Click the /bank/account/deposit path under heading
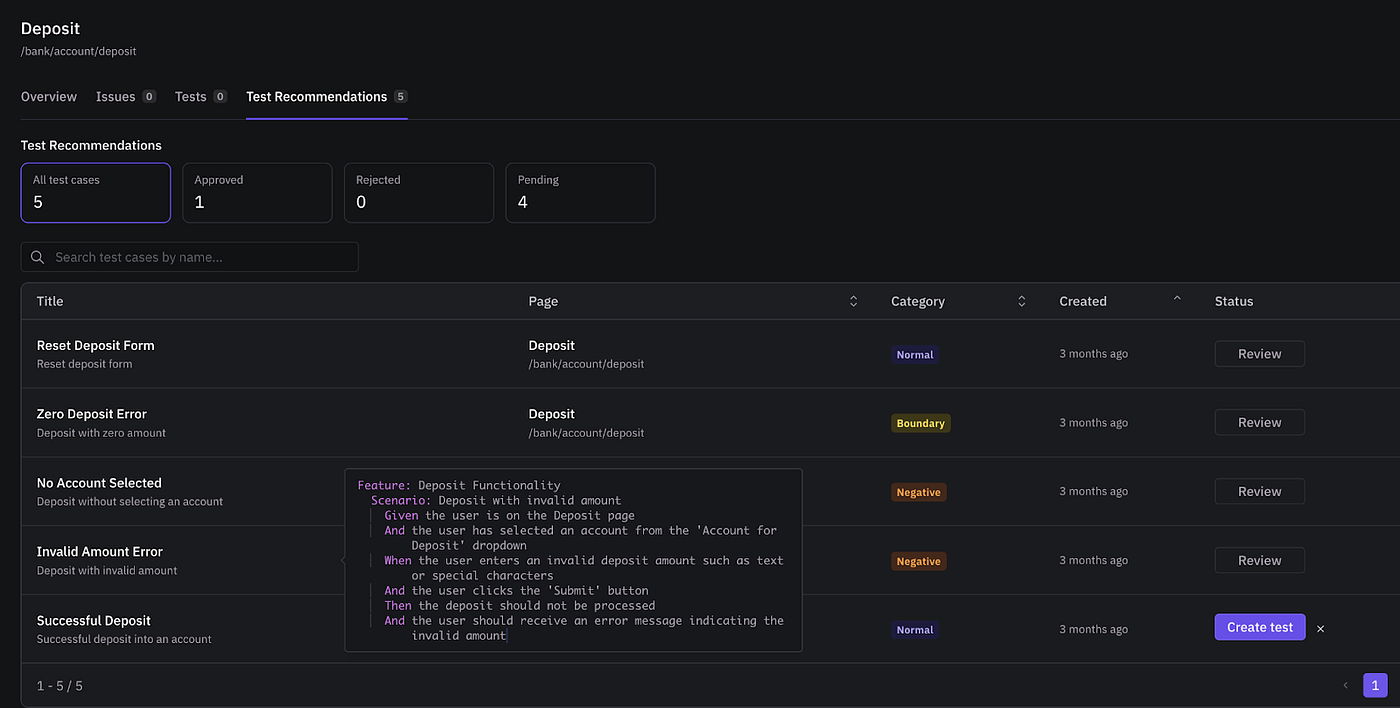1400x708 pixels. [x=79, y=51]
